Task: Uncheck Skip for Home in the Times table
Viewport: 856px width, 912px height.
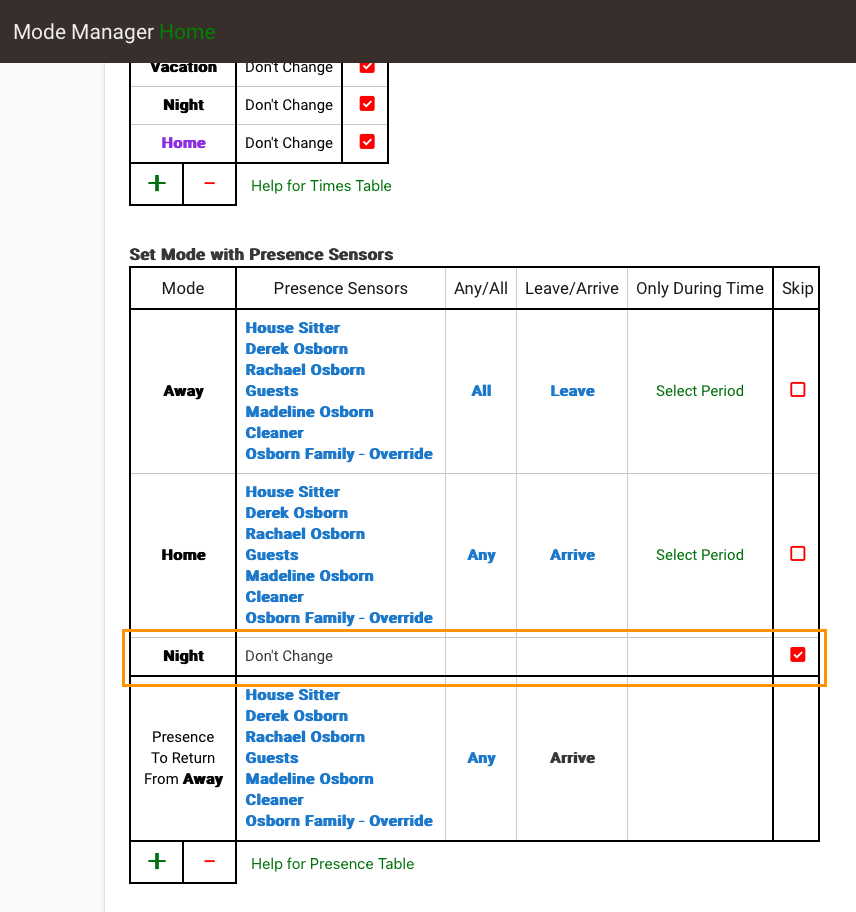Action: pyautogui.click(x=367, y=142)
